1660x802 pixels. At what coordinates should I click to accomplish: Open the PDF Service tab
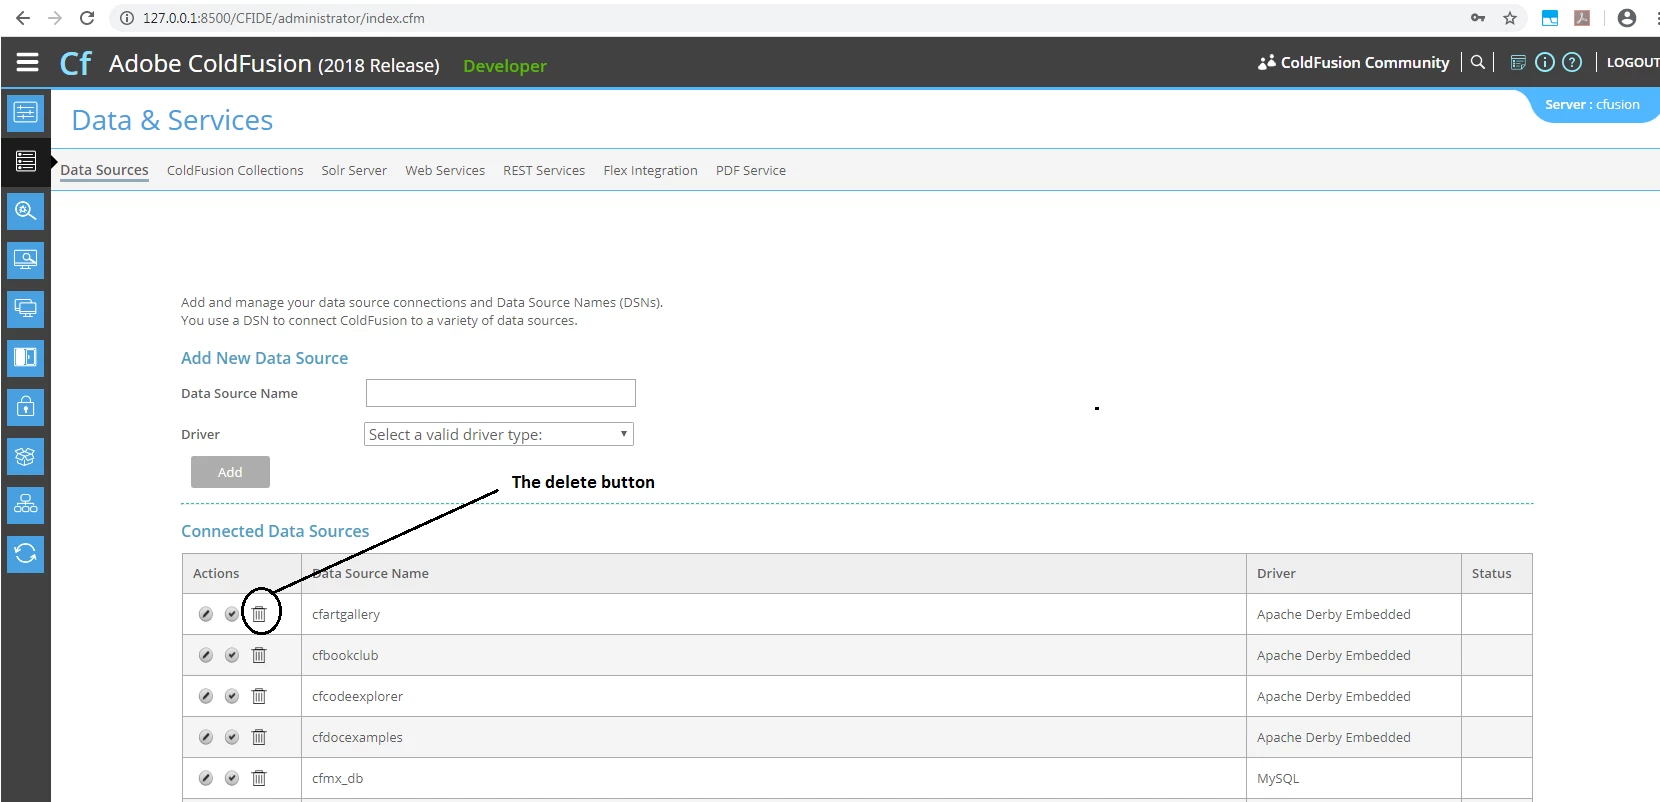[751, 170]
